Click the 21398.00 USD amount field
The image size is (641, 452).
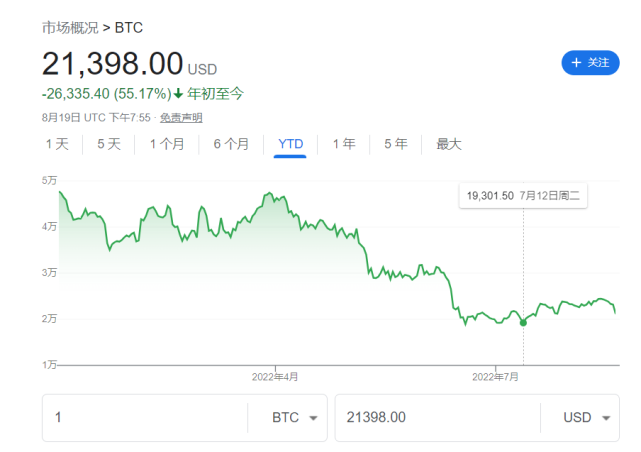click(x=437, y=417)
